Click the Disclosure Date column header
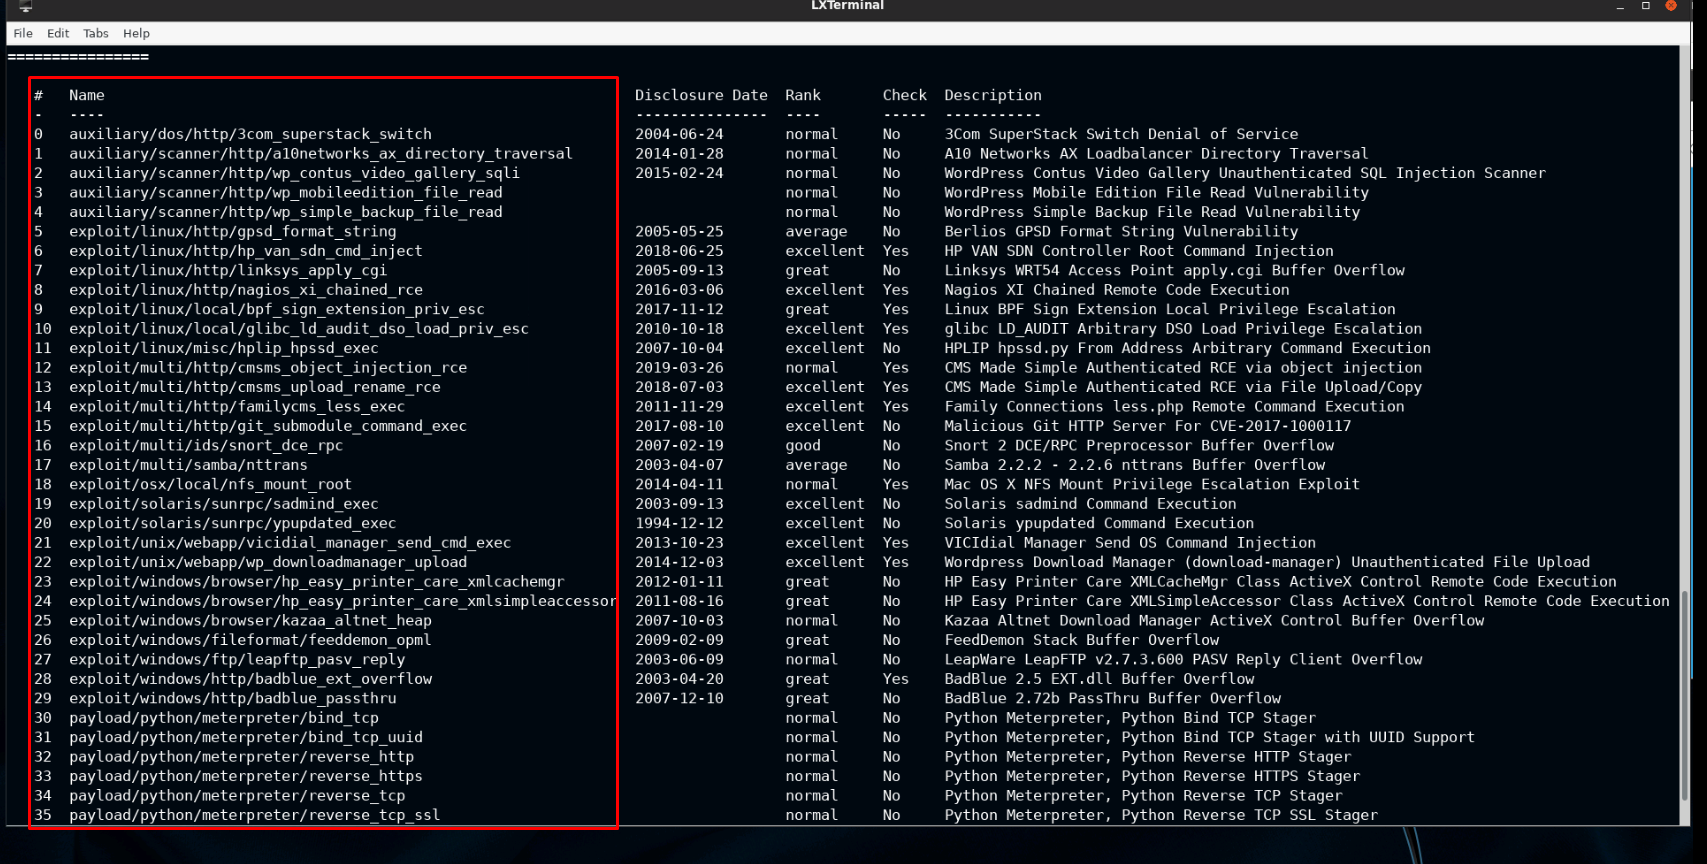Image resolution: width=1707 pixels, height=864 pixels. click(701, 95)
